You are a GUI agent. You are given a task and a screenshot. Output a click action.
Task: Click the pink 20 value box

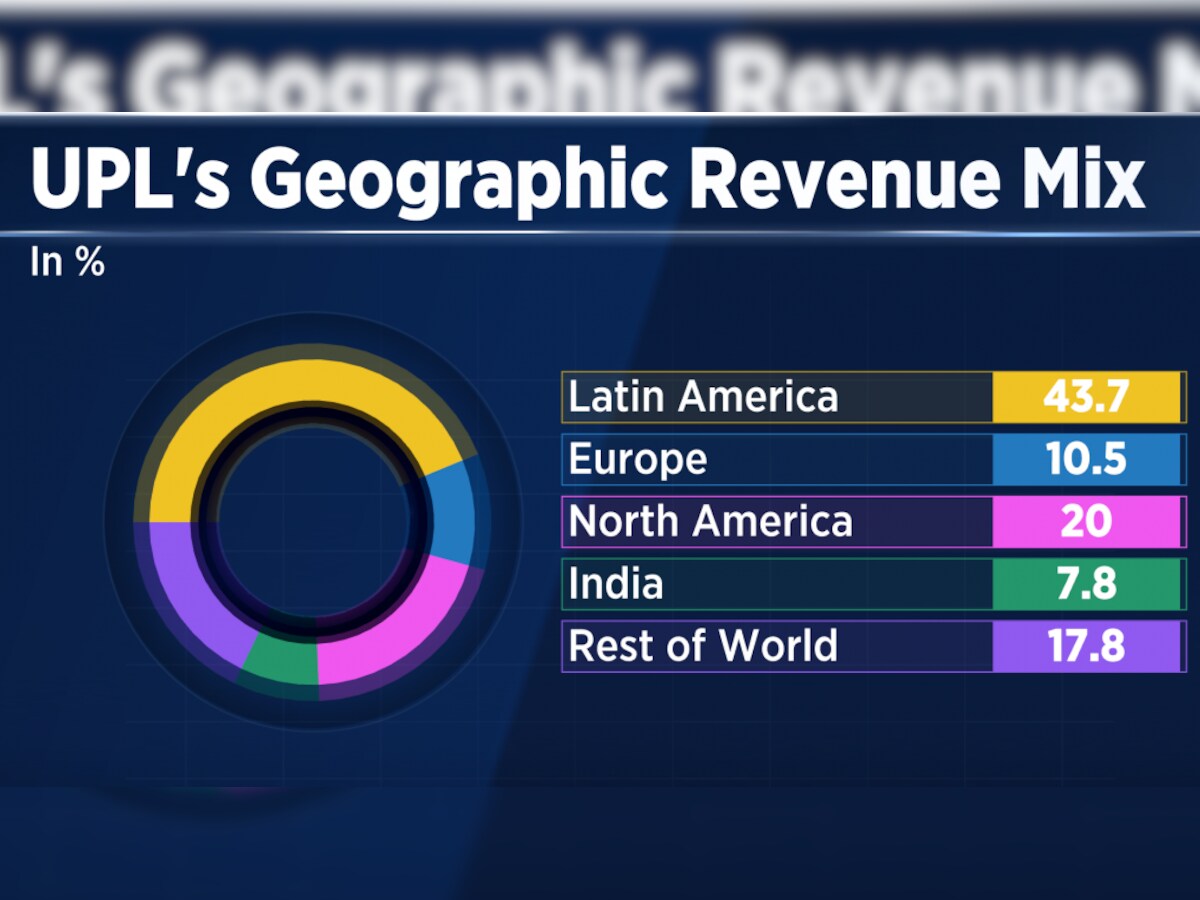(x=1086, y=522)
